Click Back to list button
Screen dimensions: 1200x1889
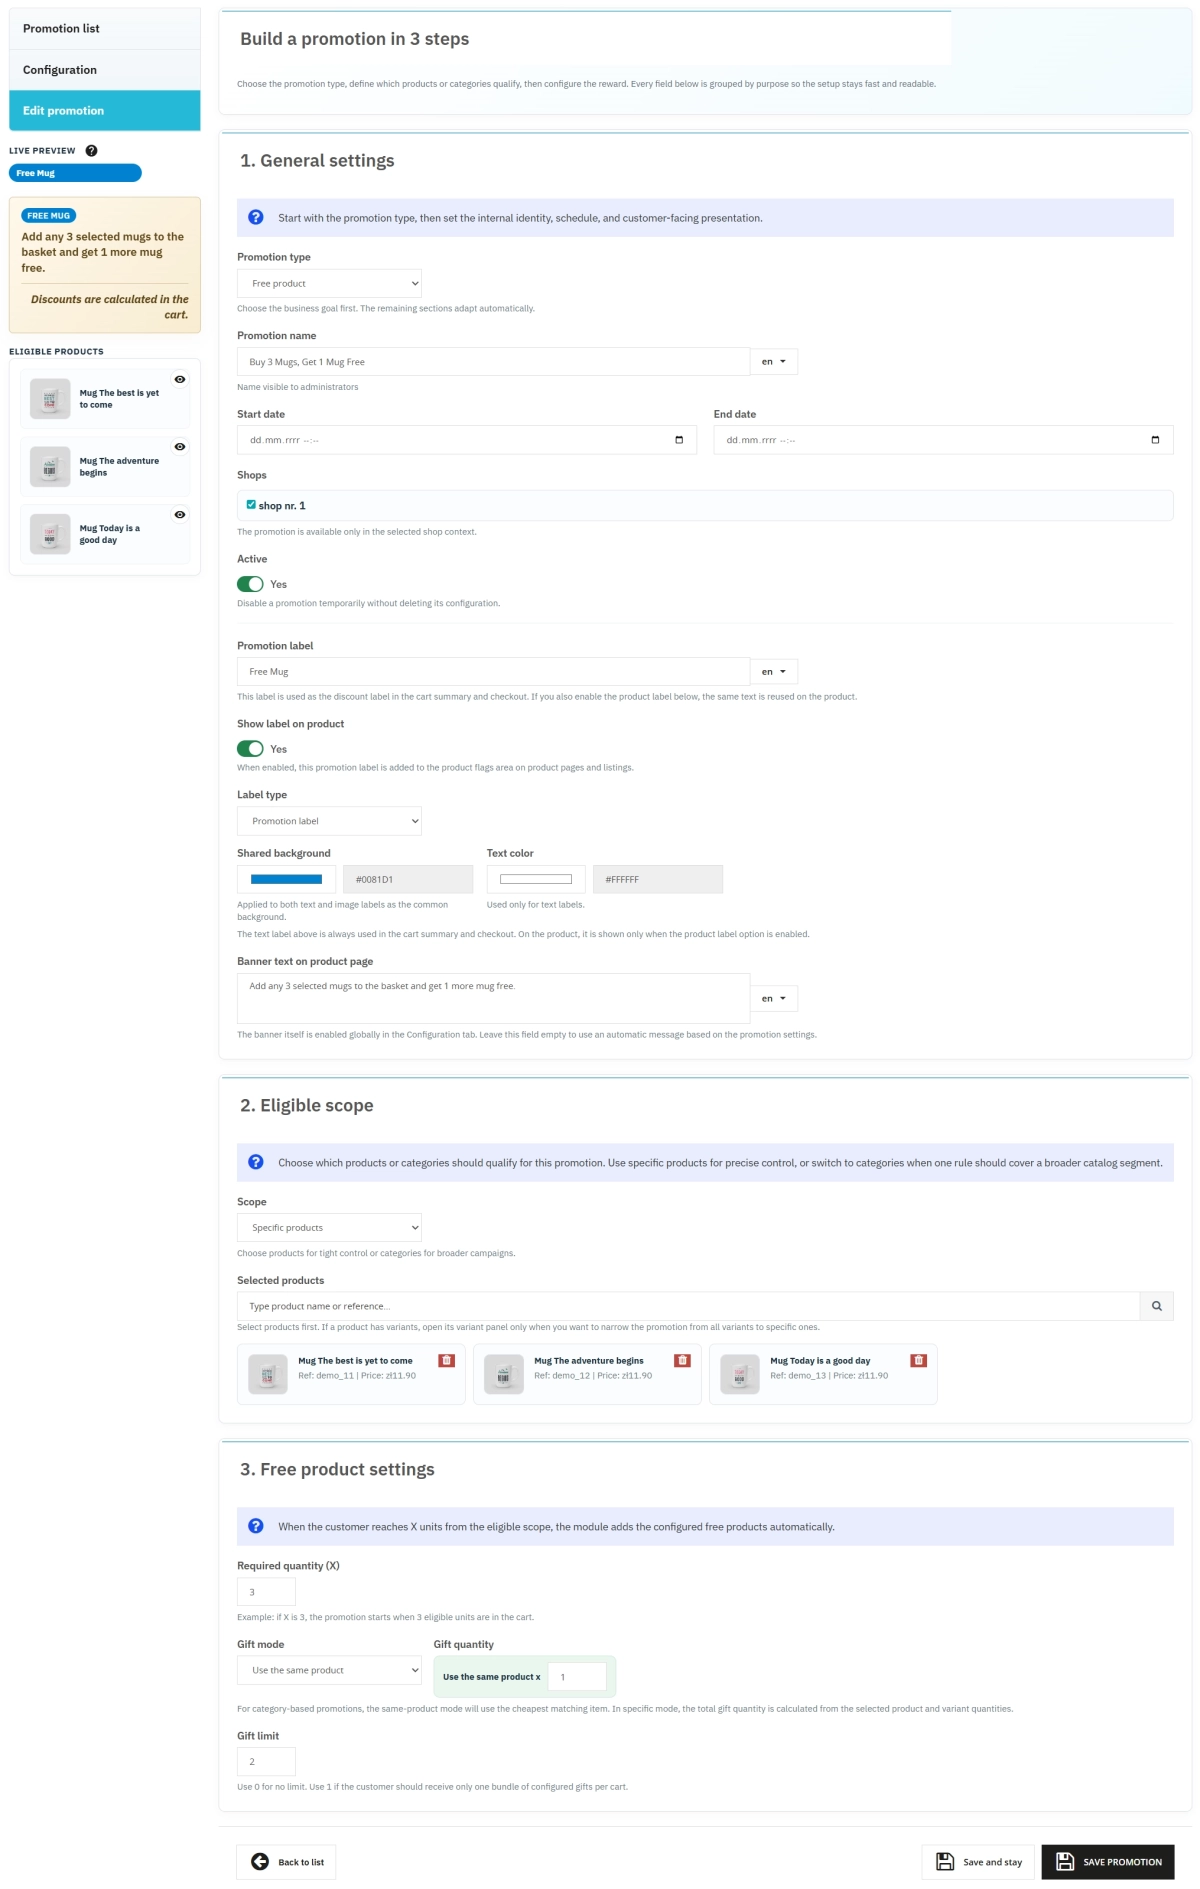point(287,1862)
